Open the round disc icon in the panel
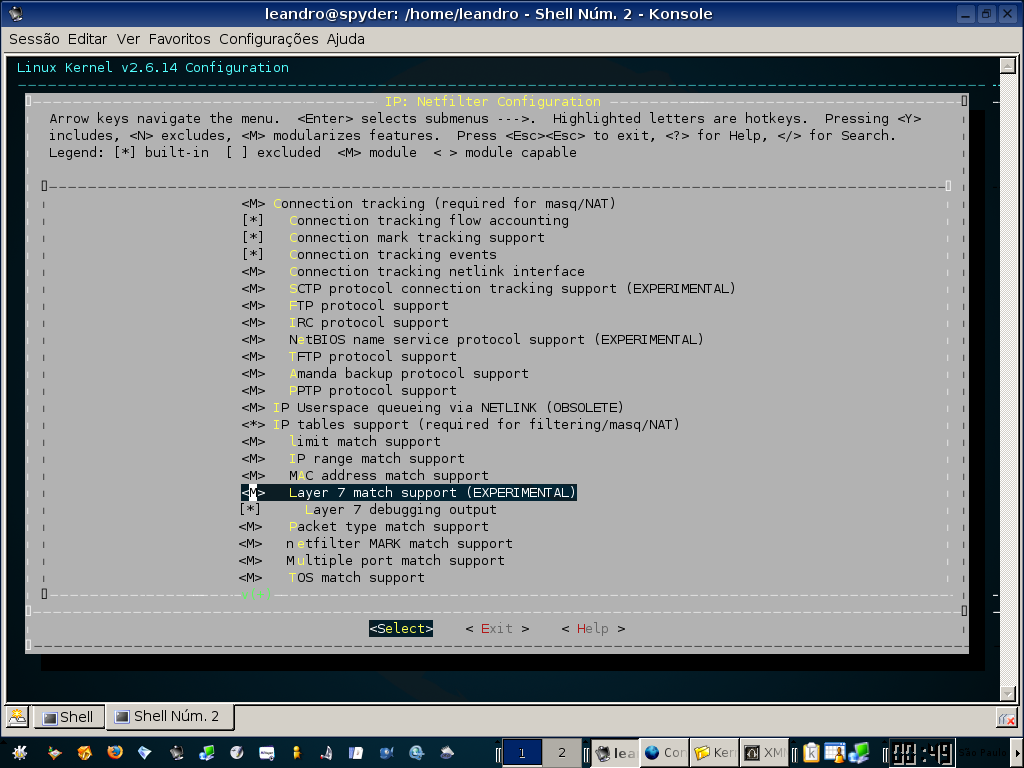Screen dimensions: 1024x768 [x=236, y=752]
